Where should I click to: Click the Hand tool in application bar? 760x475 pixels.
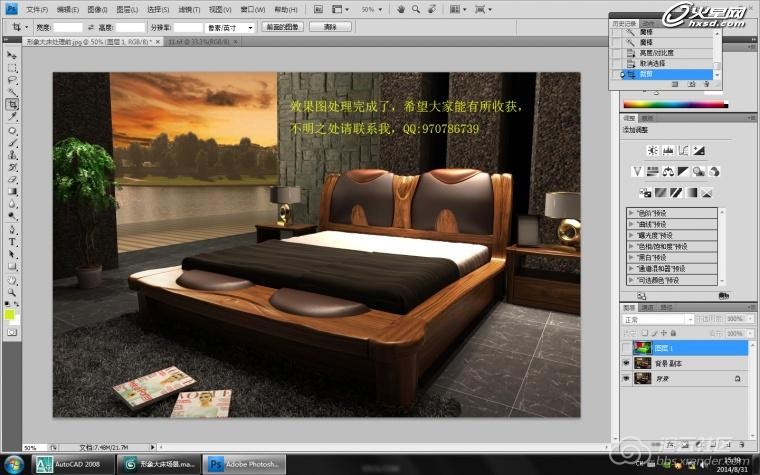click(400, 9)
